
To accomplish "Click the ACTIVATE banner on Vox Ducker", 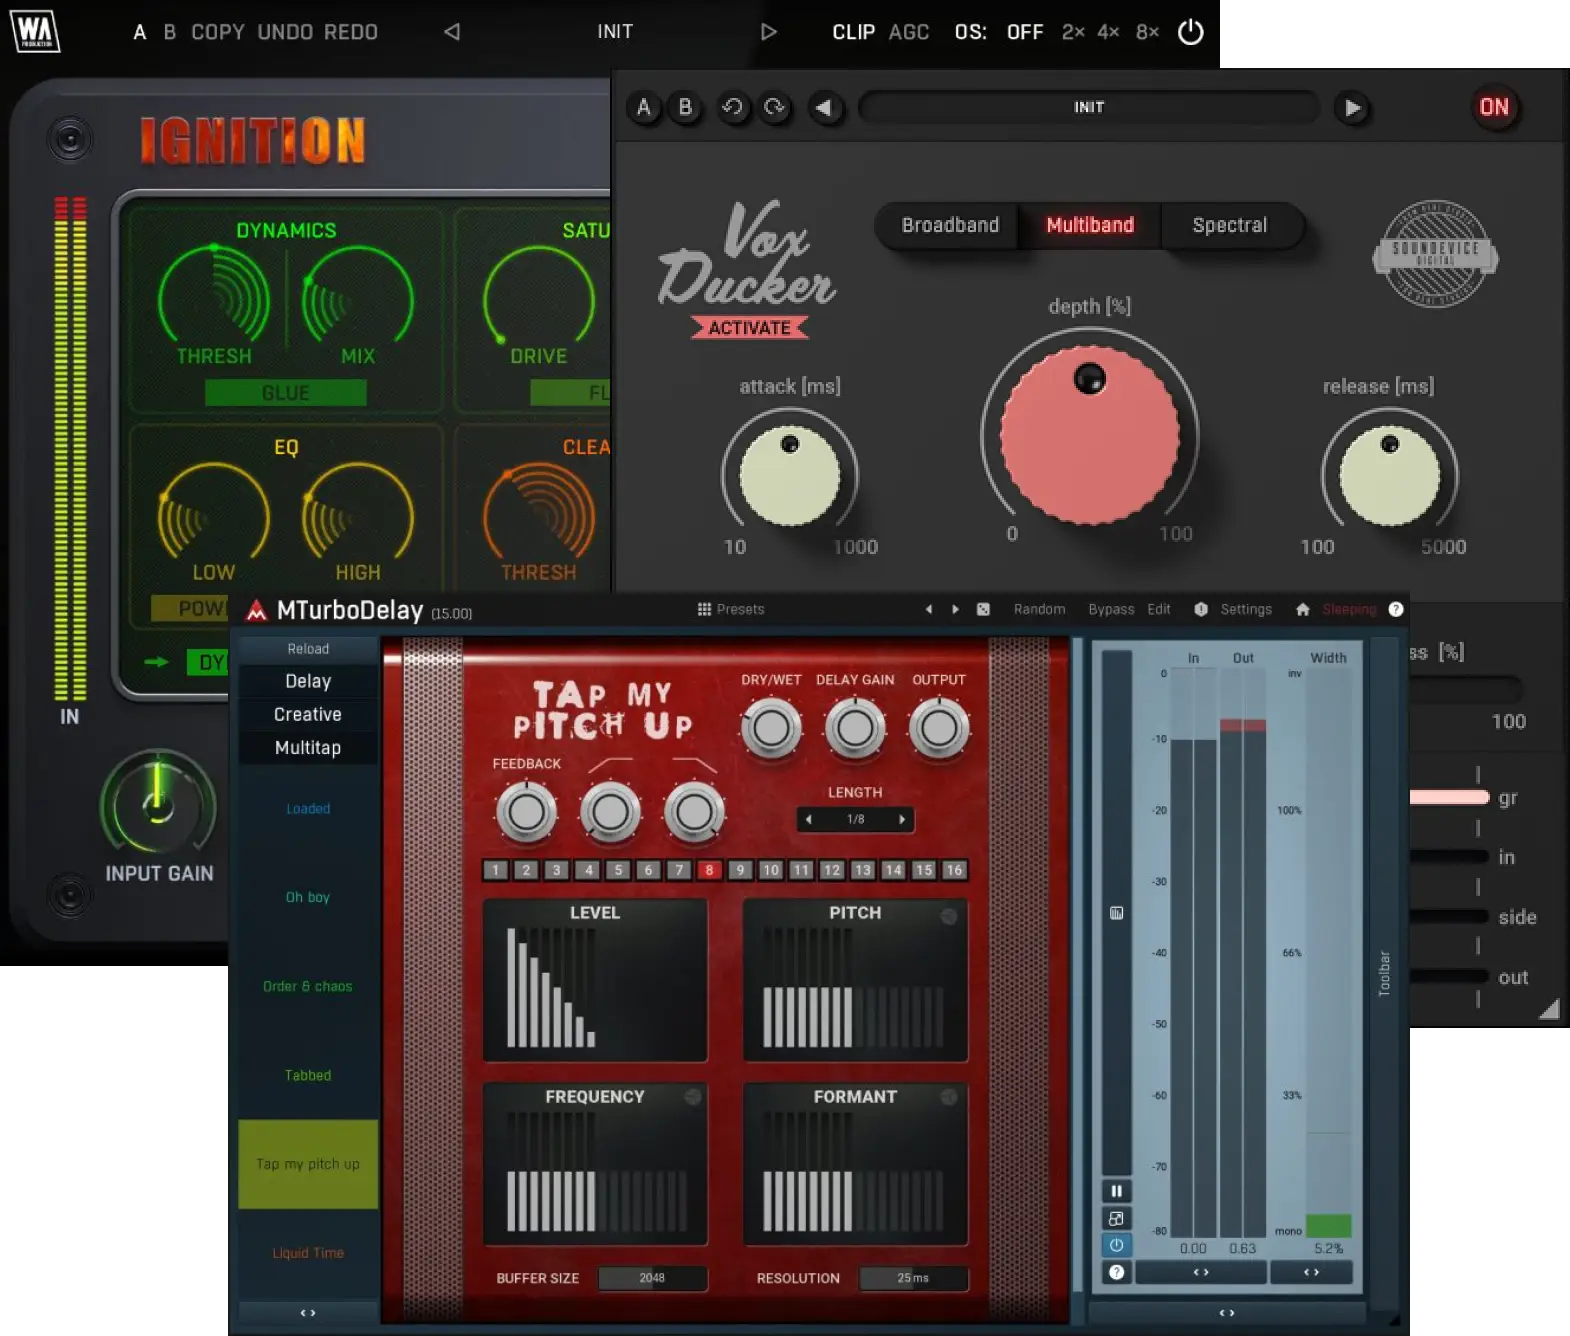I will pyautogui.click(x=750, y=328).
